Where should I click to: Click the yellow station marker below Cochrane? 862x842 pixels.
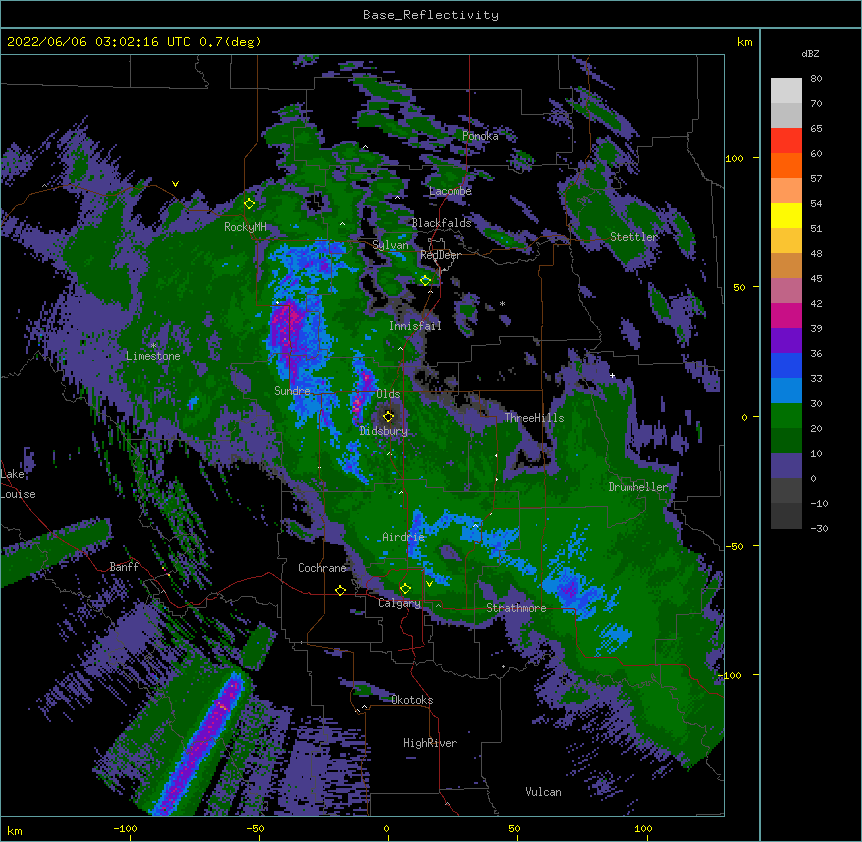click(340, 590)
